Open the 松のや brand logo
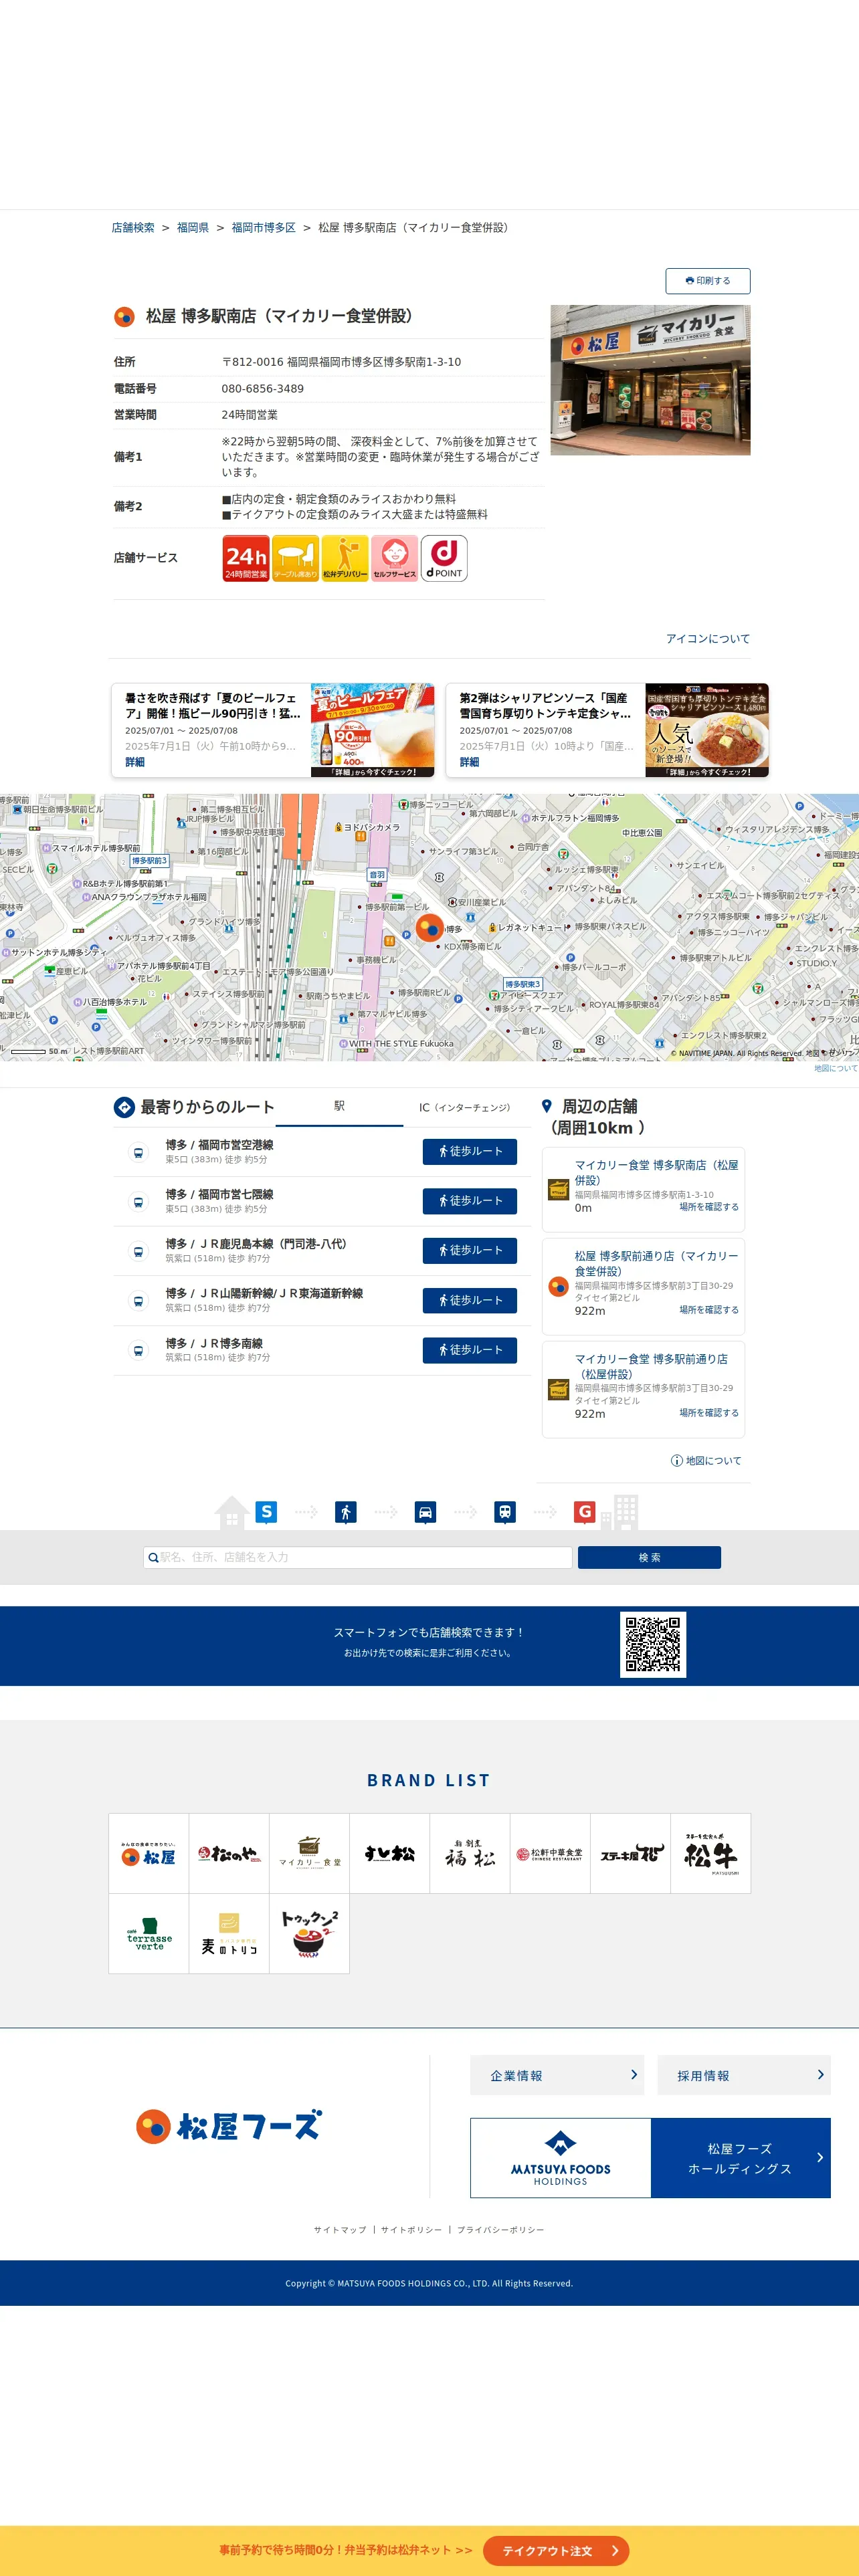The image size is (859, 2576). pyautogui.click(x=229, y=1853)
